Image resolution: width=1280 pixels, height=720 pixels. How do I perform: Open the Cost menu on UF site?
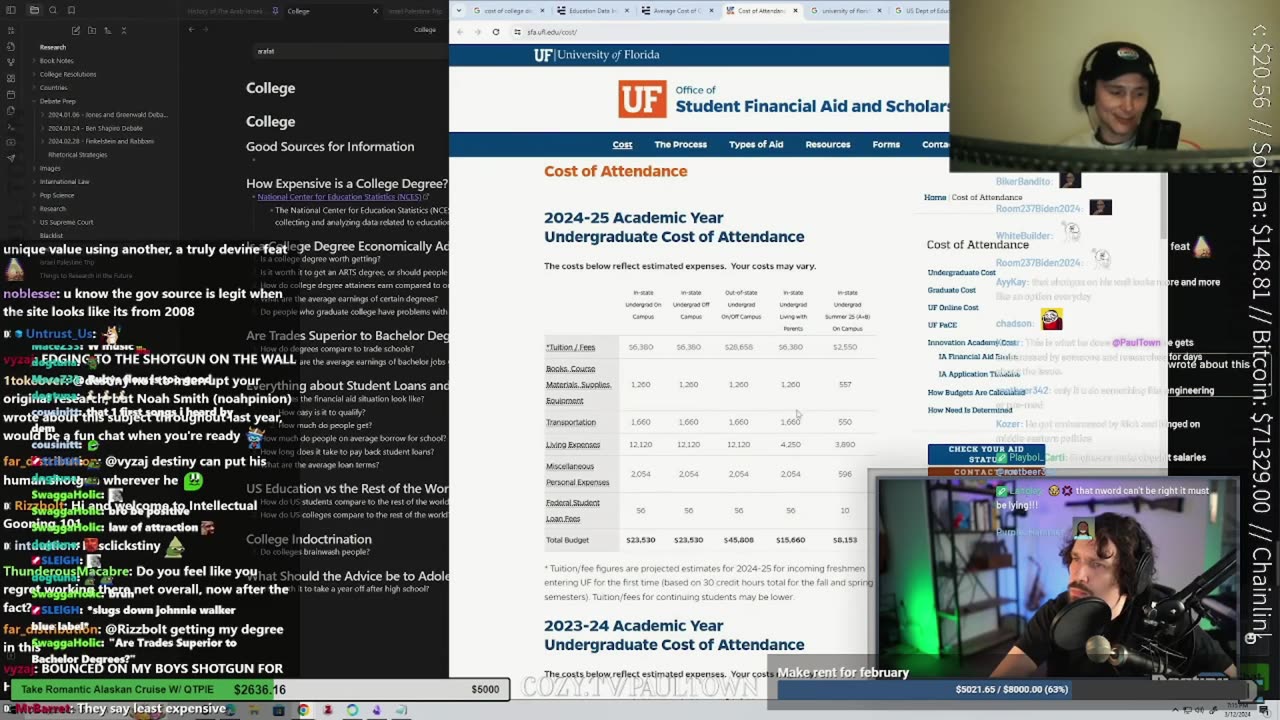[622, 144]
